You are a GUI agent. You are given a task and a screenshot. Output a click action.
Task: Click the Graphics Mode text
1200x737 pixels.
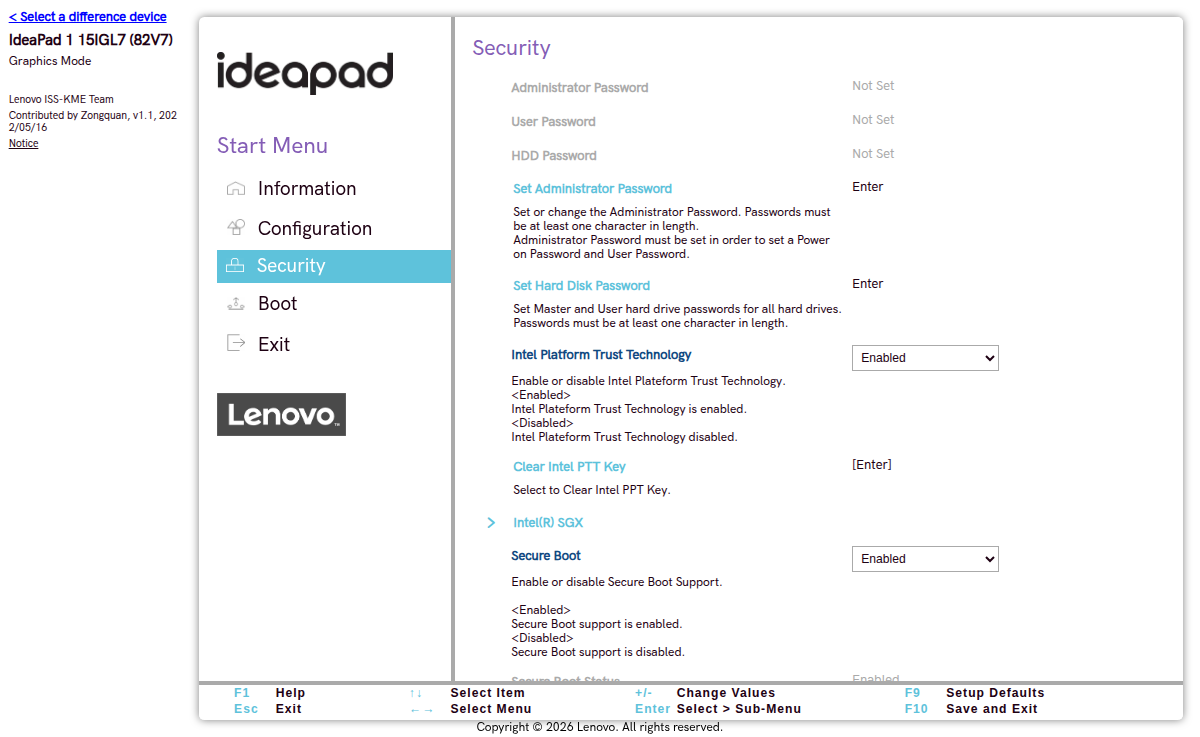pyautogui.click(x=50, y=61)
